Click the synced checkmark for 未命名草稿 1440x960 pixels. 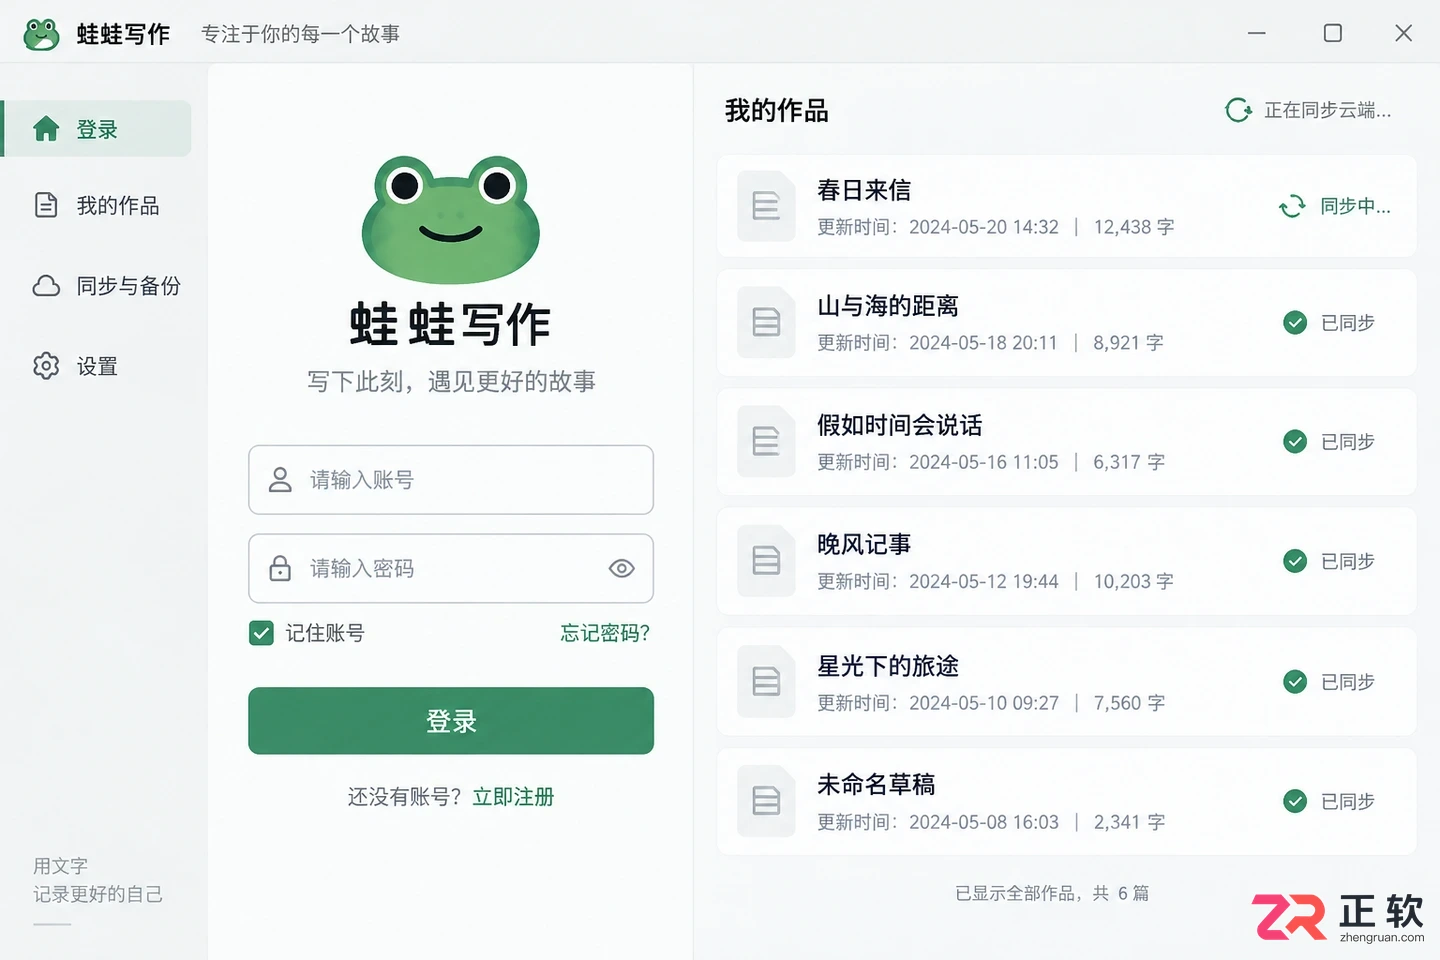point(1295,801)
